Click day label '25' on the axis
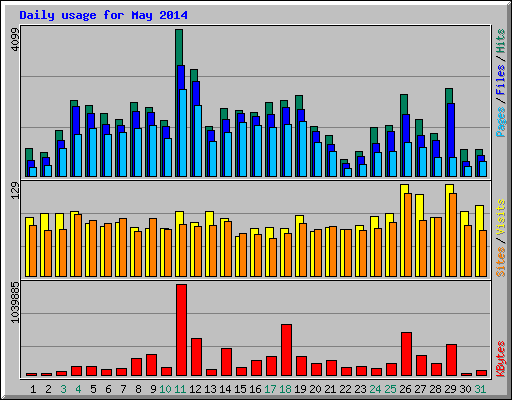The height and width of the screenshot is (400, 512). 390,389
